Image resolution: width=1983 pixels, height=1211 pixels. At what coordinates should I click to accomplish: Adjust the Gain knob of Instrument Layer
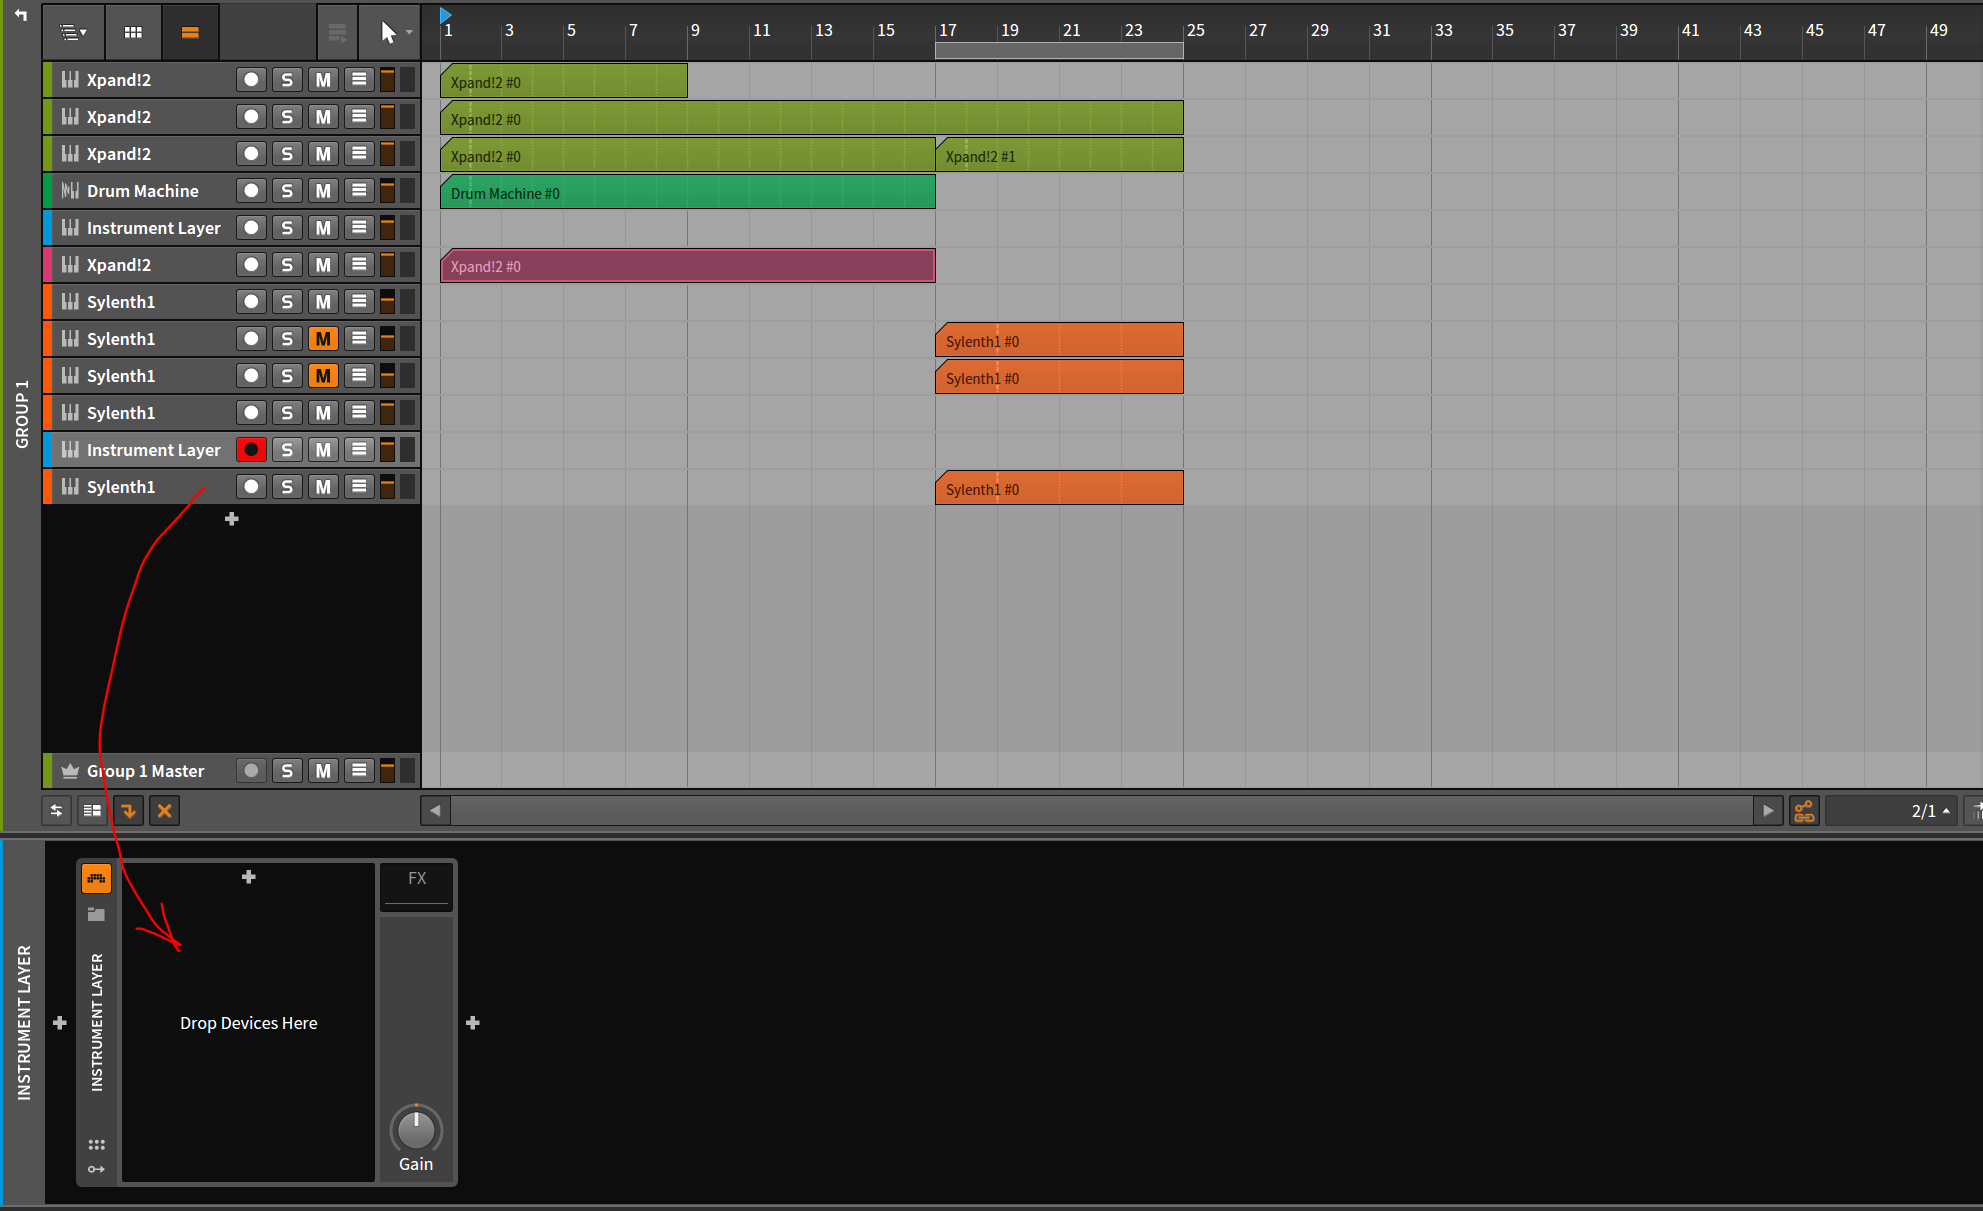pyautogui.click(x=416, y=1130)
